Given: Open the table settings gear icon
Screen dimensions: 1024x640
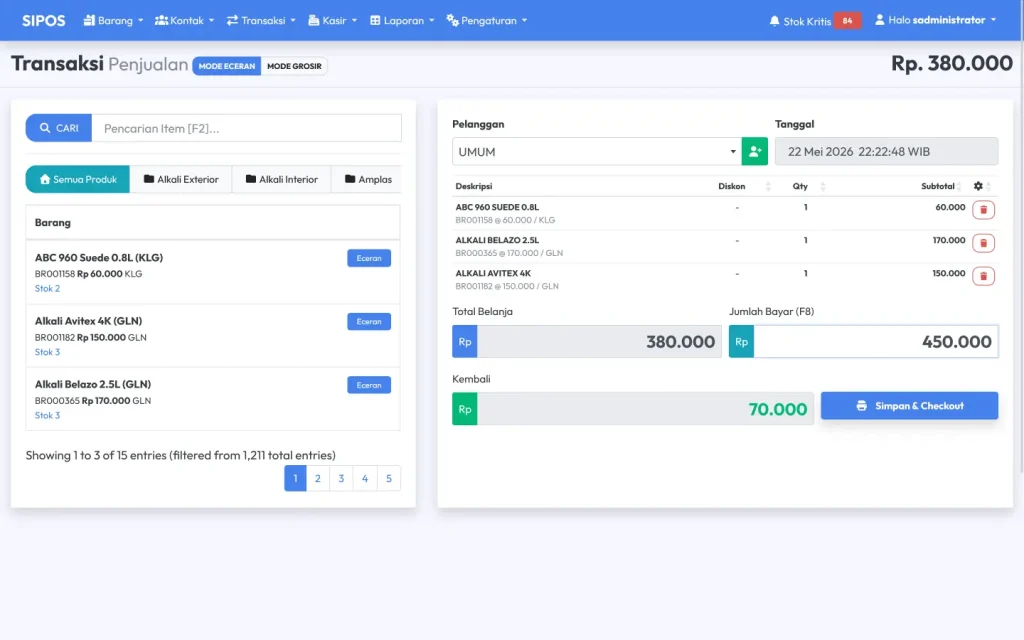Looking at the screenshot, I should 978,186.
